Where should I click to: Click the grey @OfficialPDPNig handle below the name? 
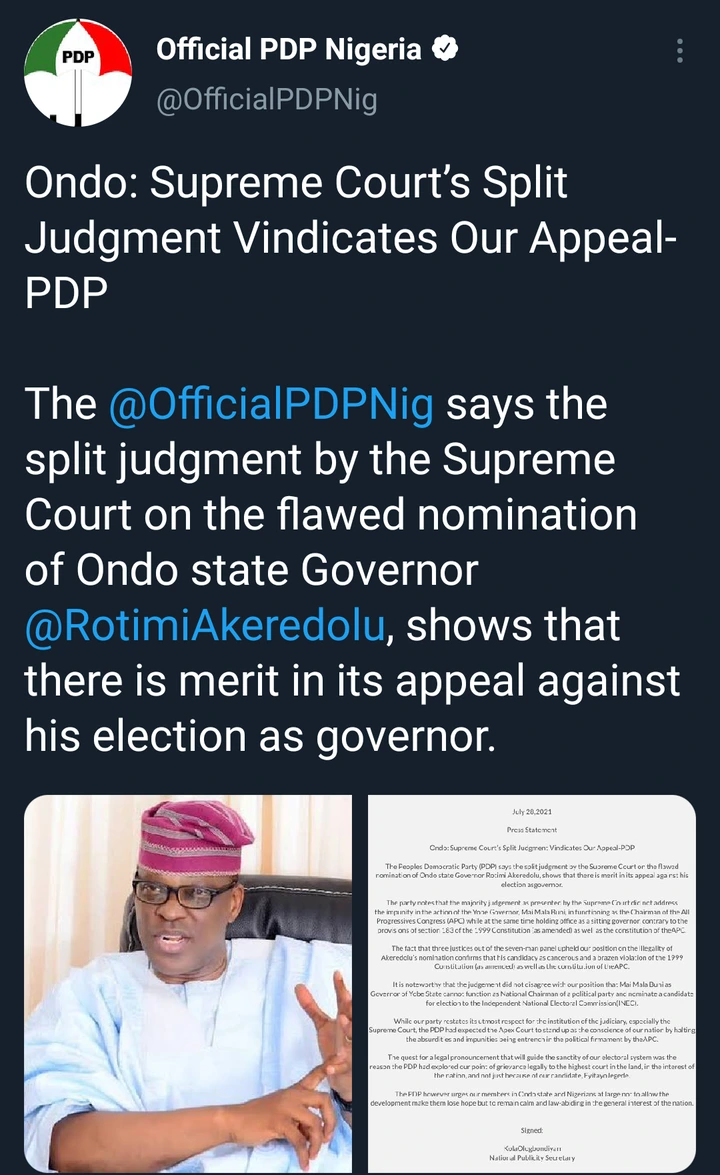point(266,100)
